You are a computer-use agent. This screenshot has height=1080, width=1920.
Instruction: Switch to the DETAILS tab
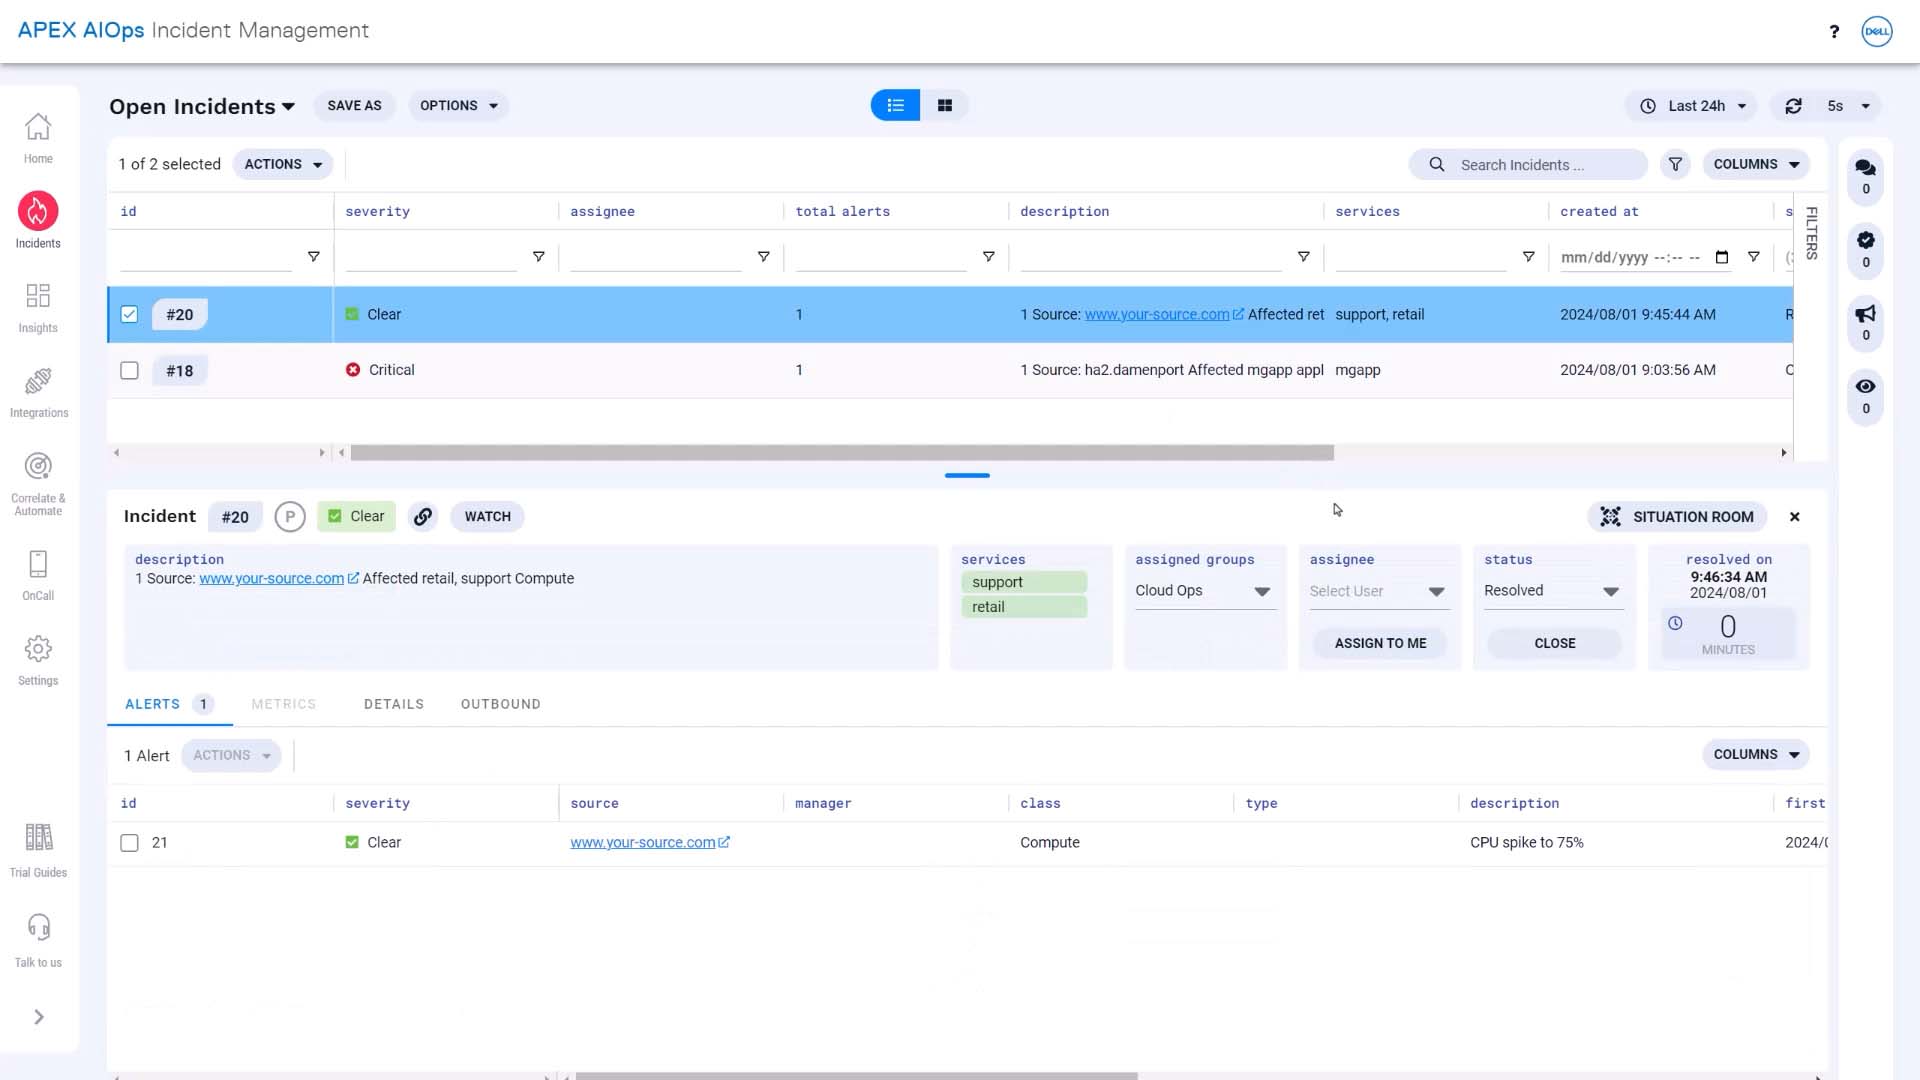pos(394,704)
